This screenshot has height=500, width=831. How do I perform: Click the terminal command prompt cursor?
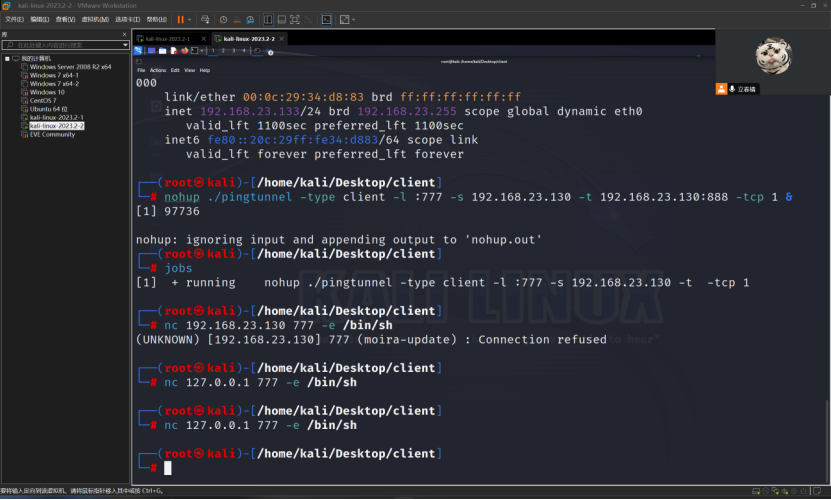click(167, 468)
